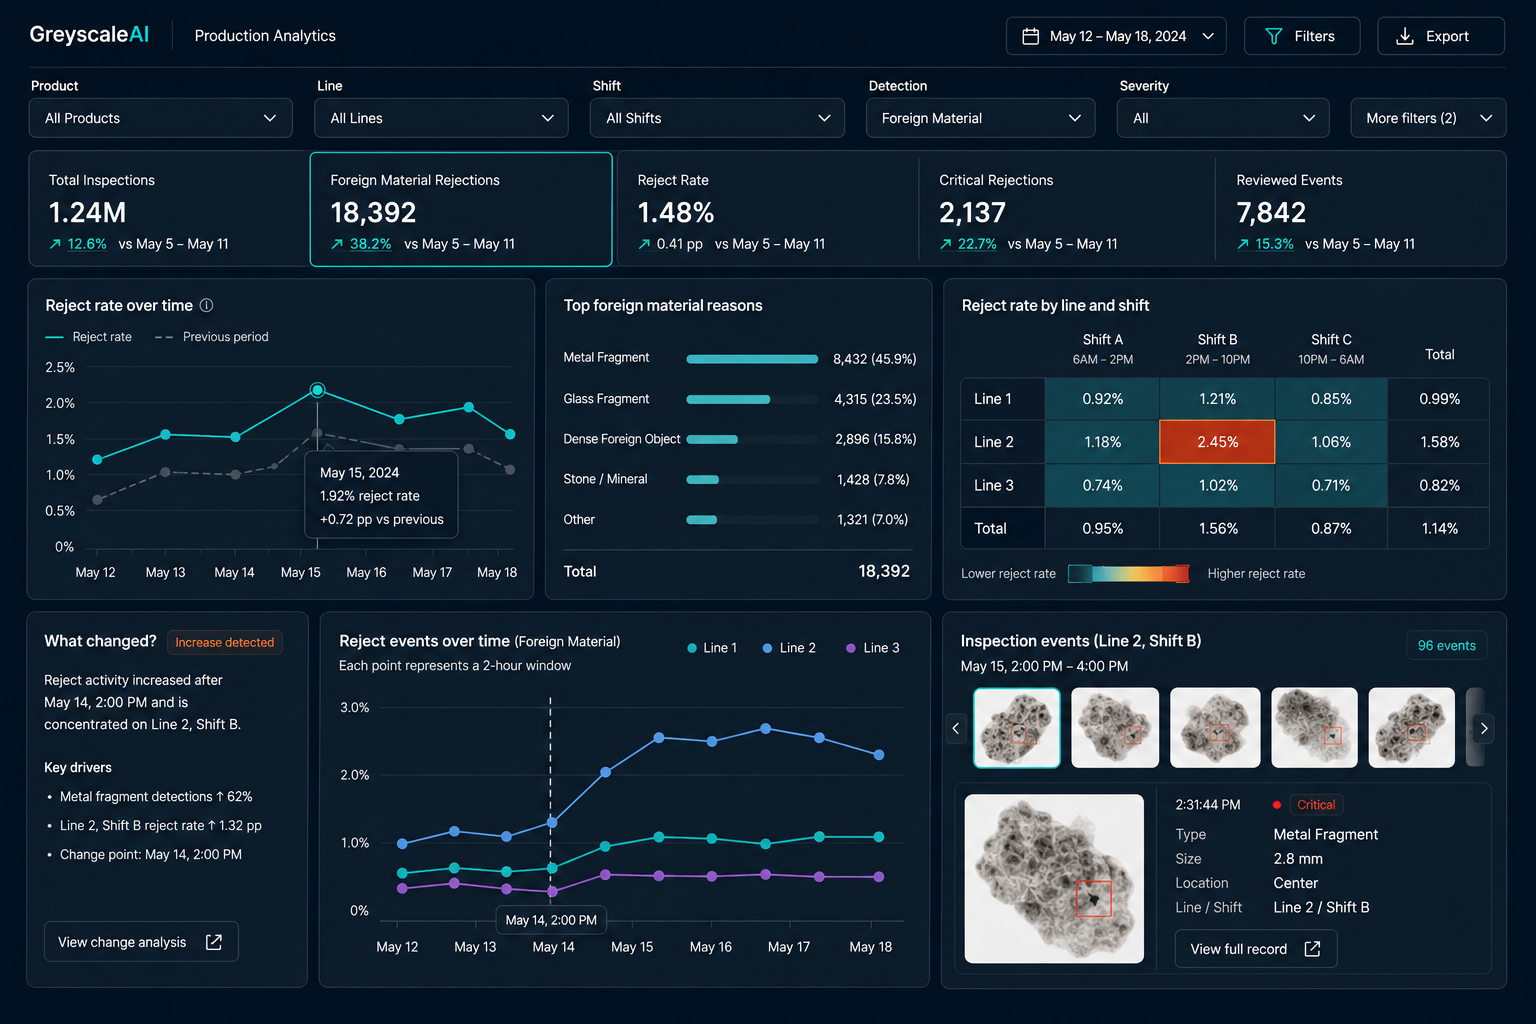The height and width of the screenshot is (1024, 1536).
Task: Select third inspection event thumbnail
Action: click(x=1215, y=728)
